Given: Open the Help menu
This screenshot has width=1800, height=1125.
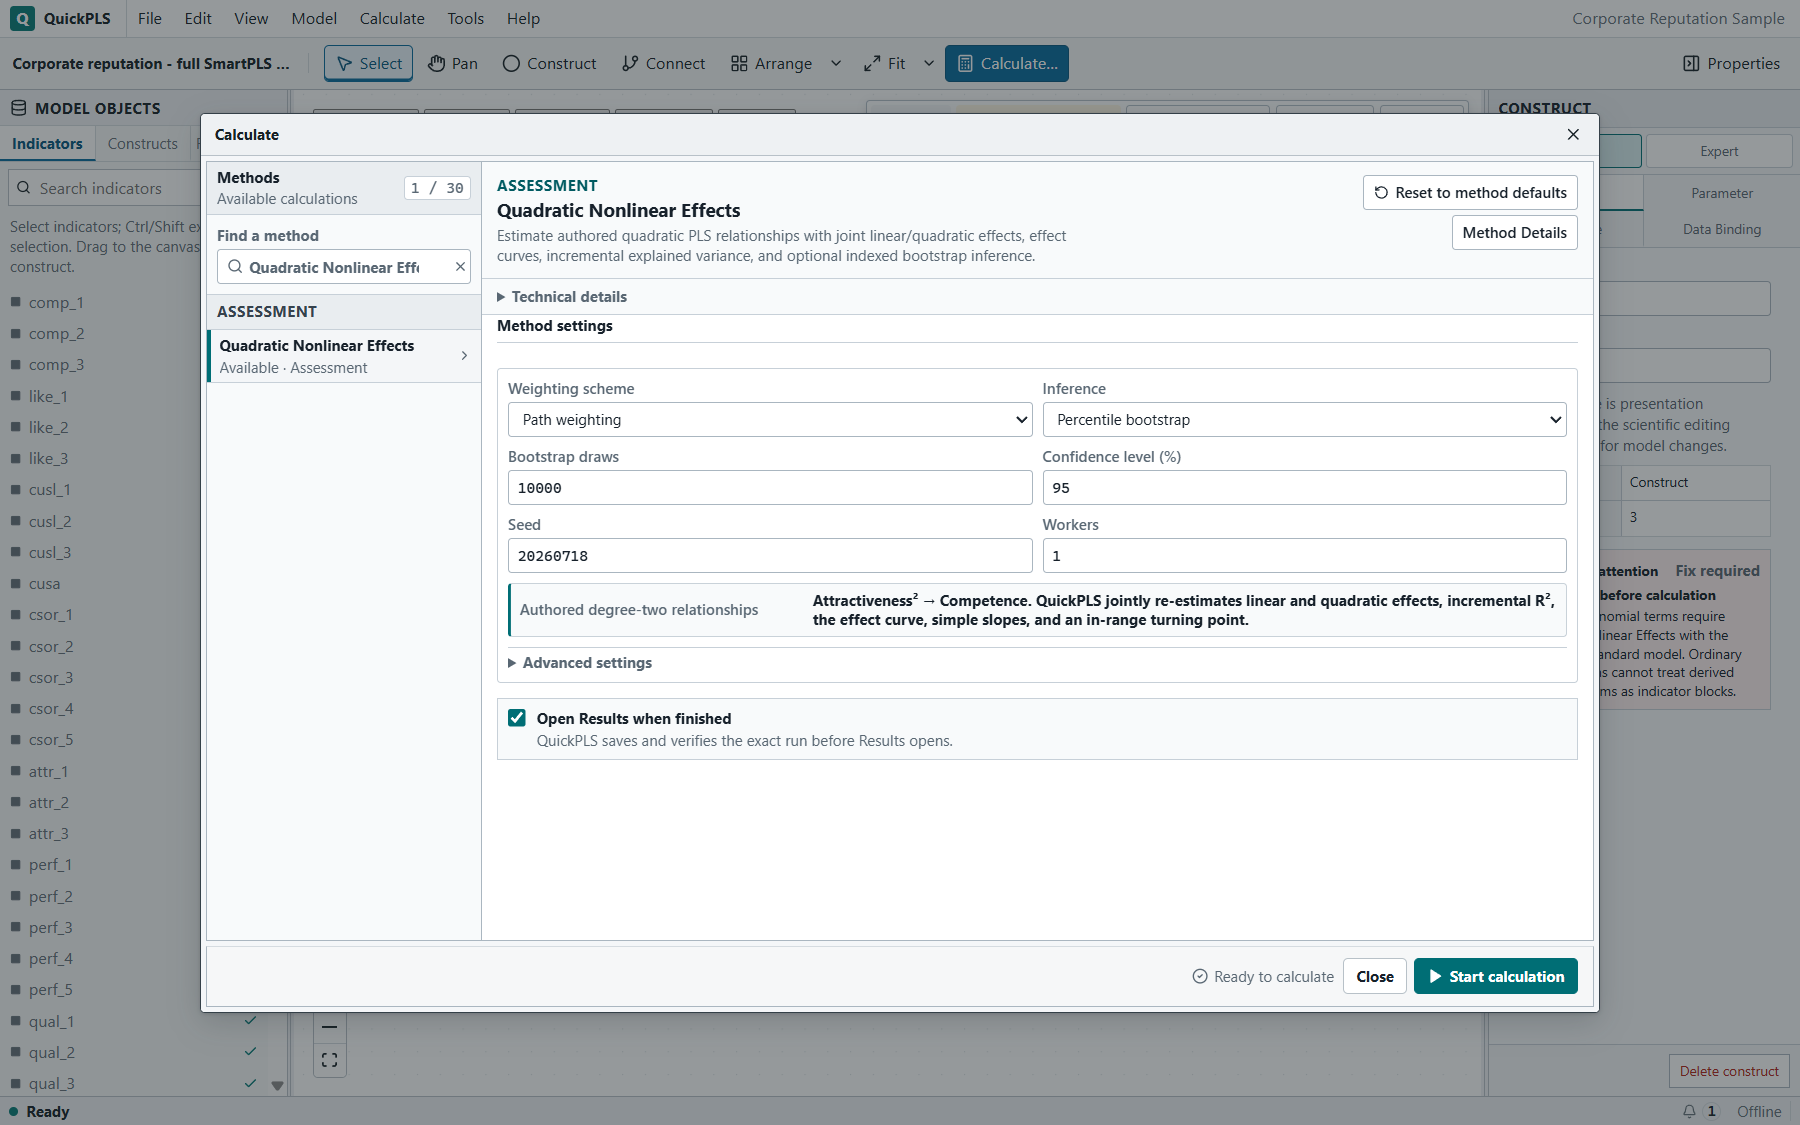Looking at the screenshot, I should click(523, 18).
